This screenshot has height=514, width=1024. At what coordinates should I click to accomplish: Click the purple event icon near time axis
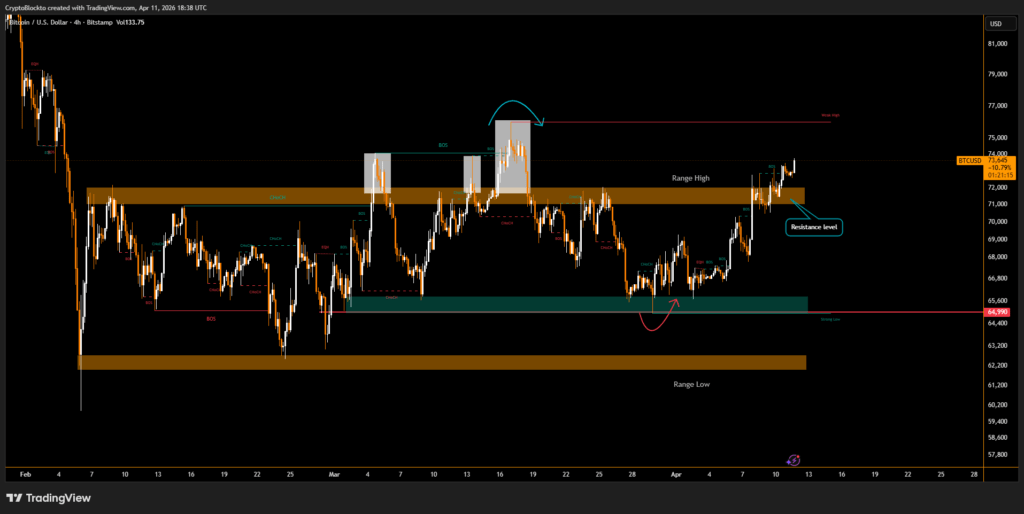(793, 459)
